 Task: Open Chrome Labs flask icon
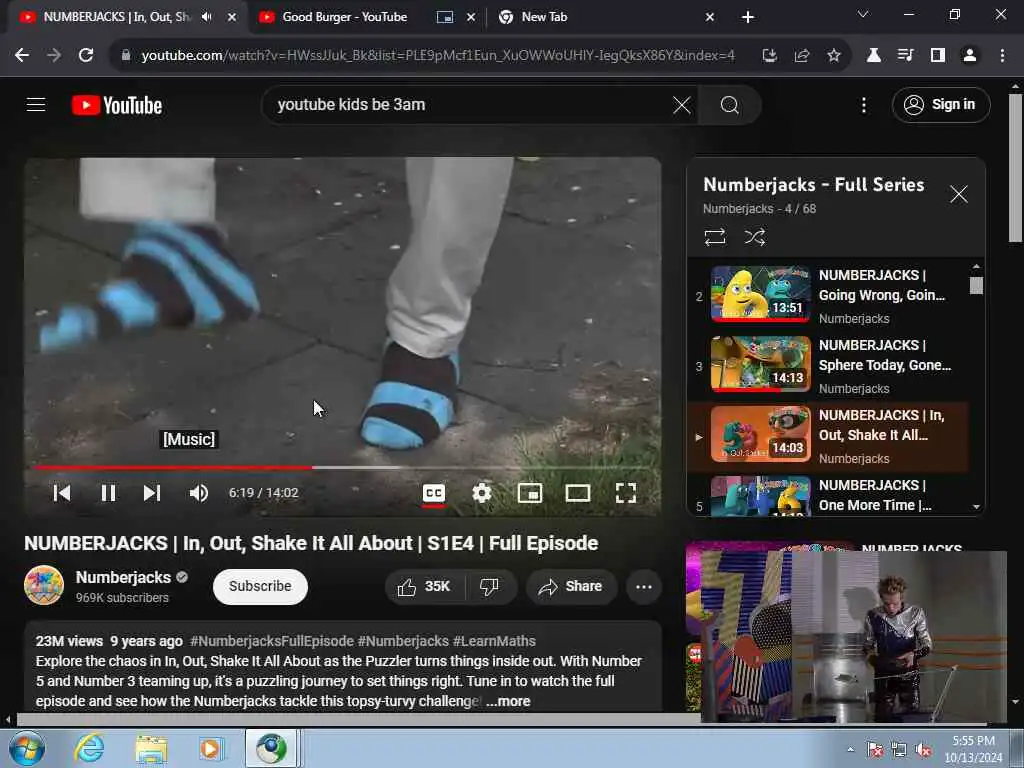[x=874, y=56]
